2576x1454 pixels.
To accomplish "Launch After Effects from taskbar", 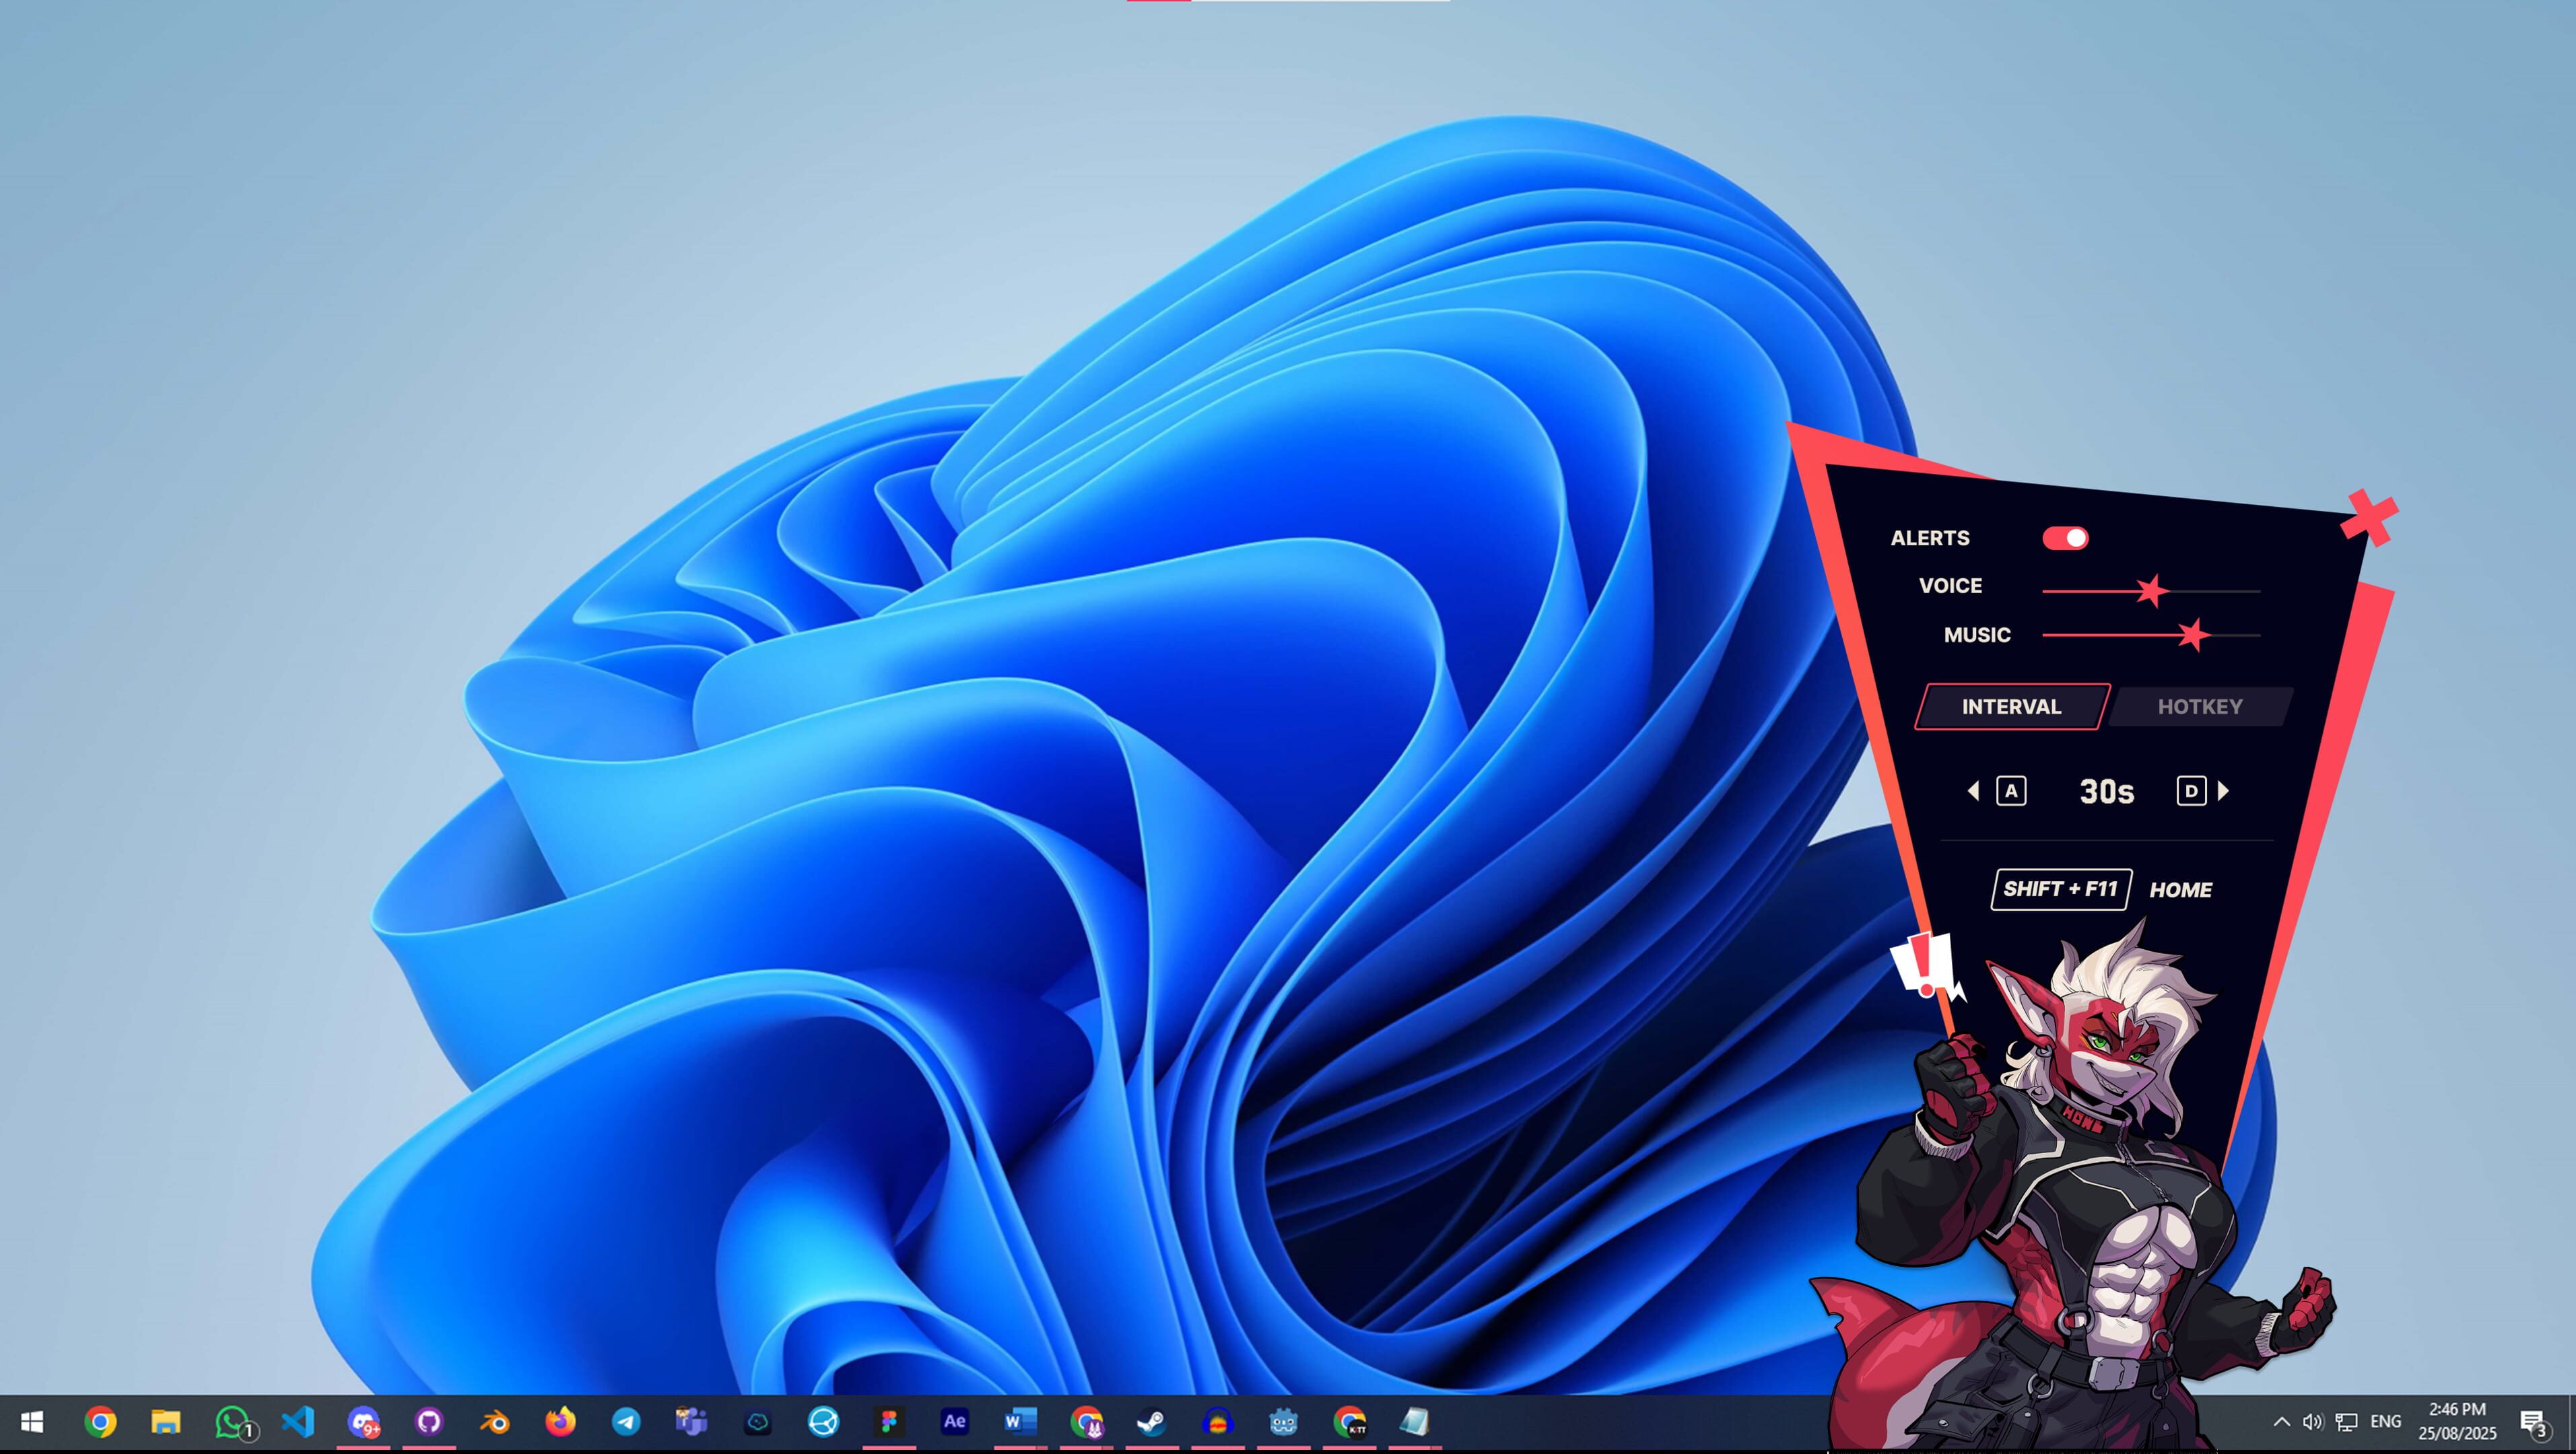I will pos(954,1421).
